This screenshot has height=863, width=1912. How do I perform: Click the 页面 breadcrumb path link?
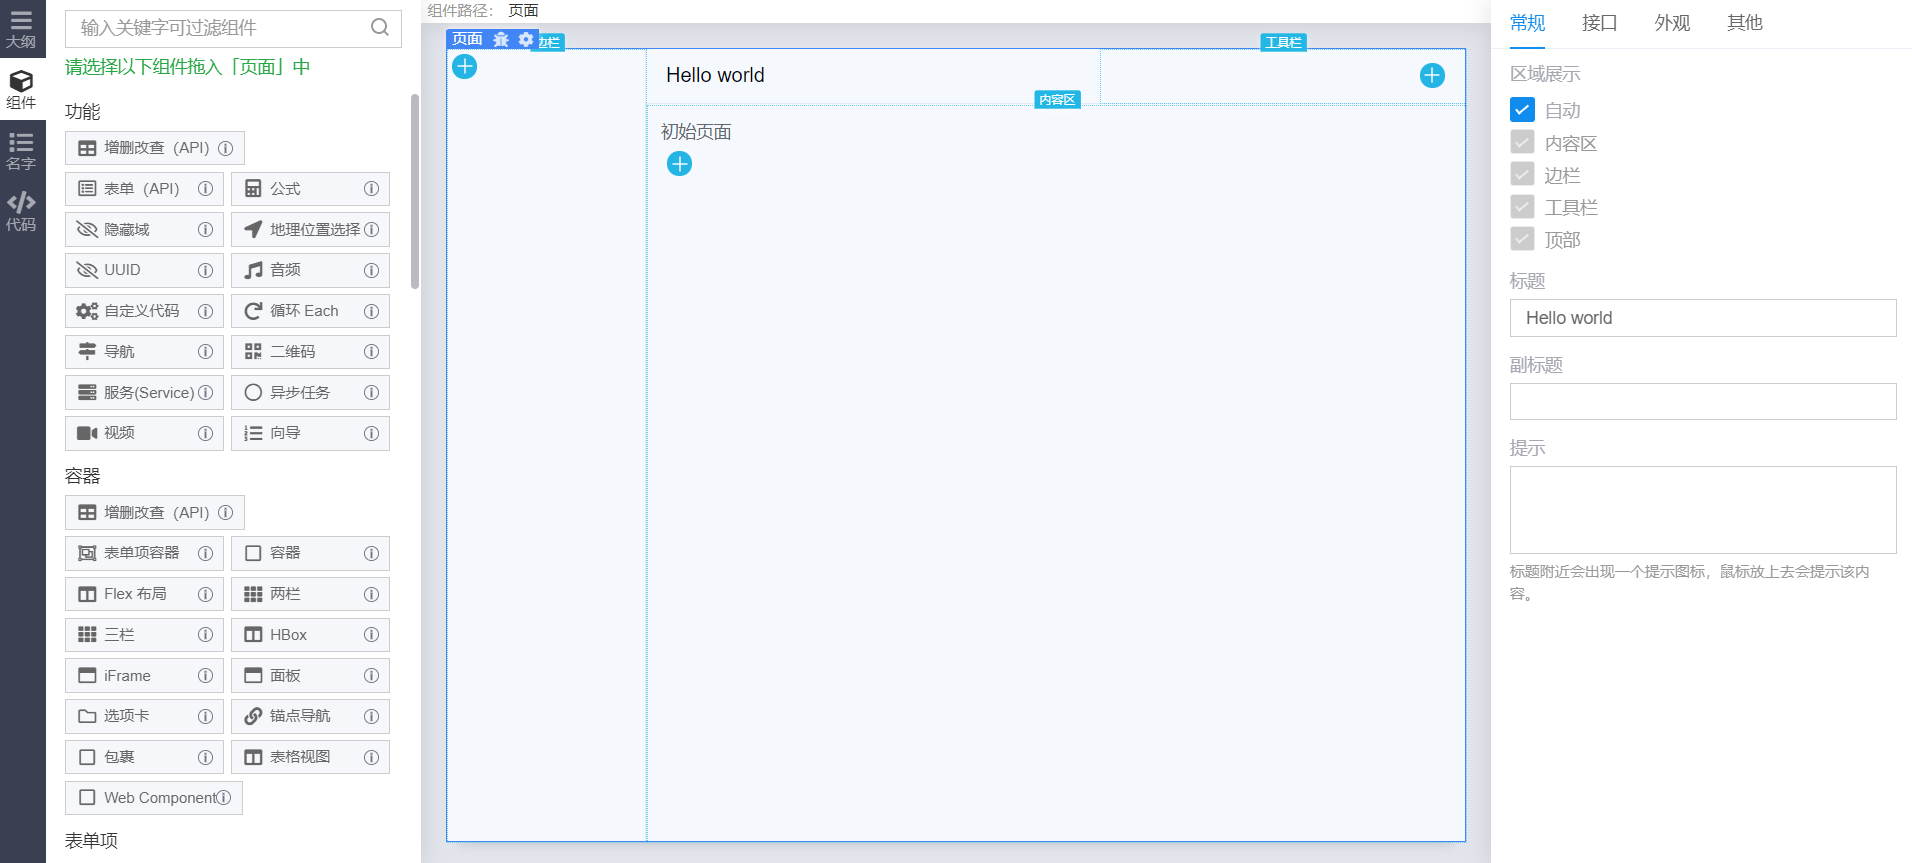[x=523, y=10]
